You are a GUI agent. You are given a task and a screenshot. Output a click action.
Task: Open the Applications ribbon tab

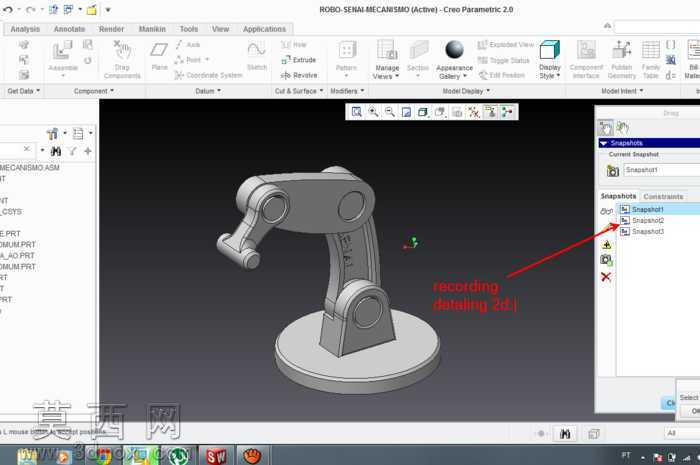point(264,29)
